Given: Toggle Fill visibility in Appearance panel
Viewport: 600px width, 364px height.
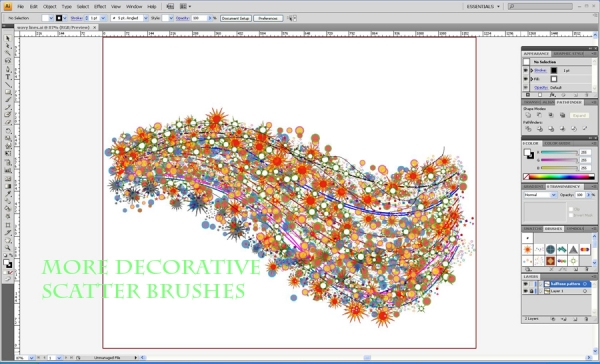Looking at the screenshot, I should click(526, 79).
